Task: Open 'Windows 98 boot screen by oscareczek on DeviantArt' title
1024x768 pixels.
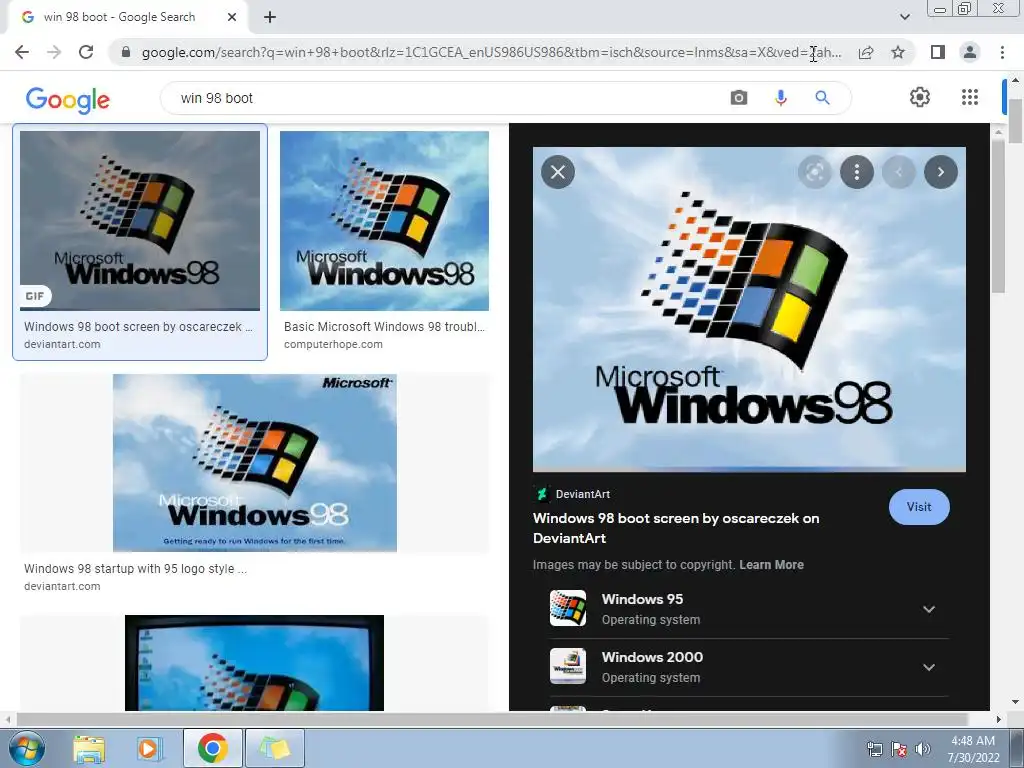Action: point(676,528)
